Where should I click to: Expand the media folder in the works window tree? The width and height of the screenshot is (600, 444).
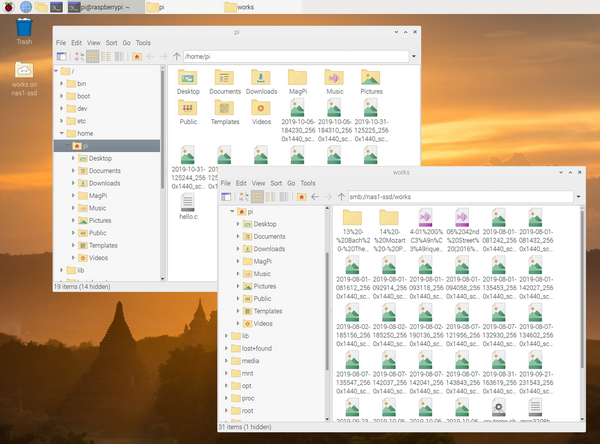click(x=226, y=360)
